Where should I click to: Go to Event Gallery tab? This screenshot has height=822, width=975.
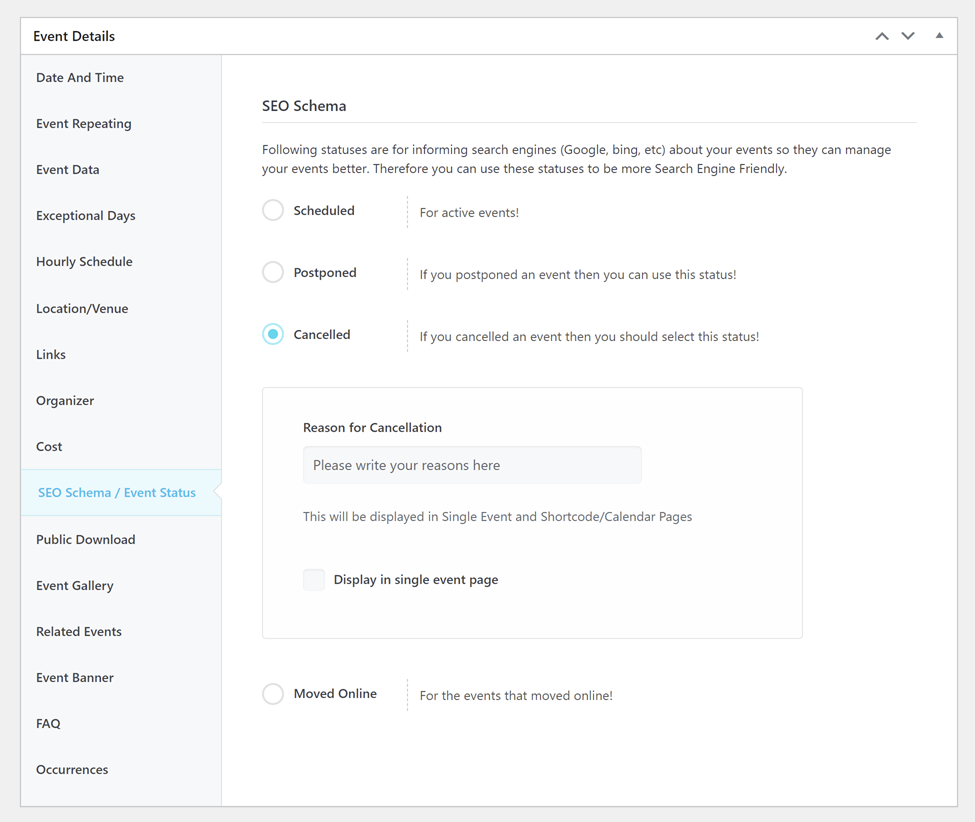(x=75, y=586)
